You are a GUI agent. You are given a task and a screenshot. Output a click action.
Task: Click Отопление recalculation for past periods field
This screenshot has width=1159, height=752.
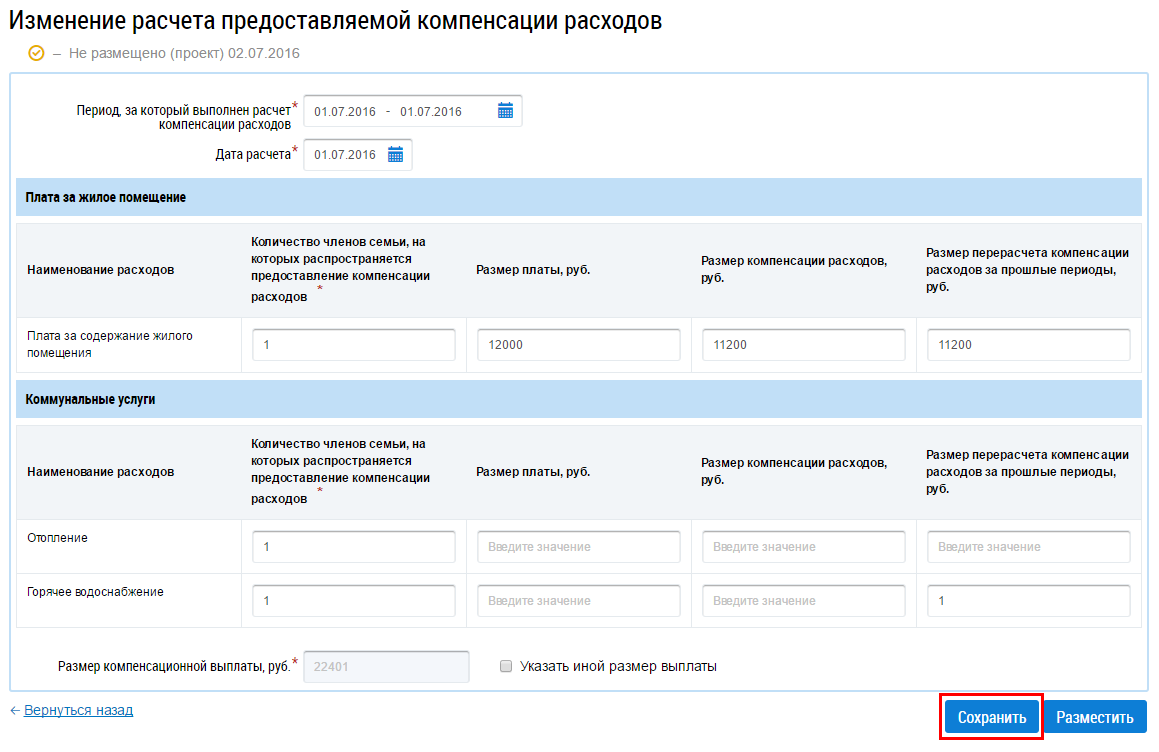(x=1028, y=547)
